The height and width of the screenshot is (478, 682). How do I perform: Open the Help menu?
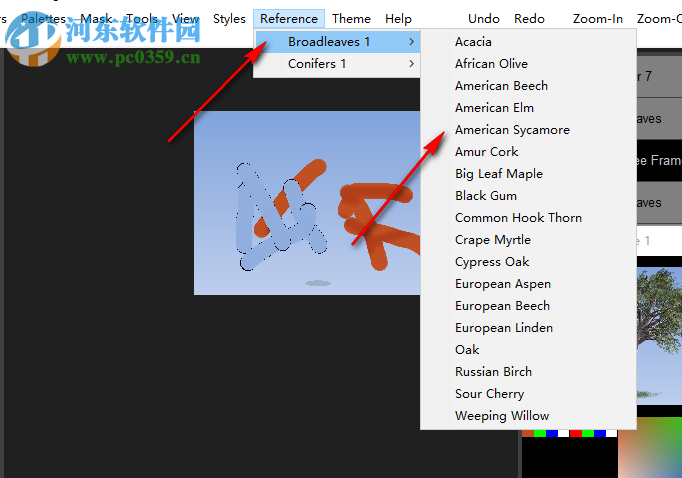point(398,19)
